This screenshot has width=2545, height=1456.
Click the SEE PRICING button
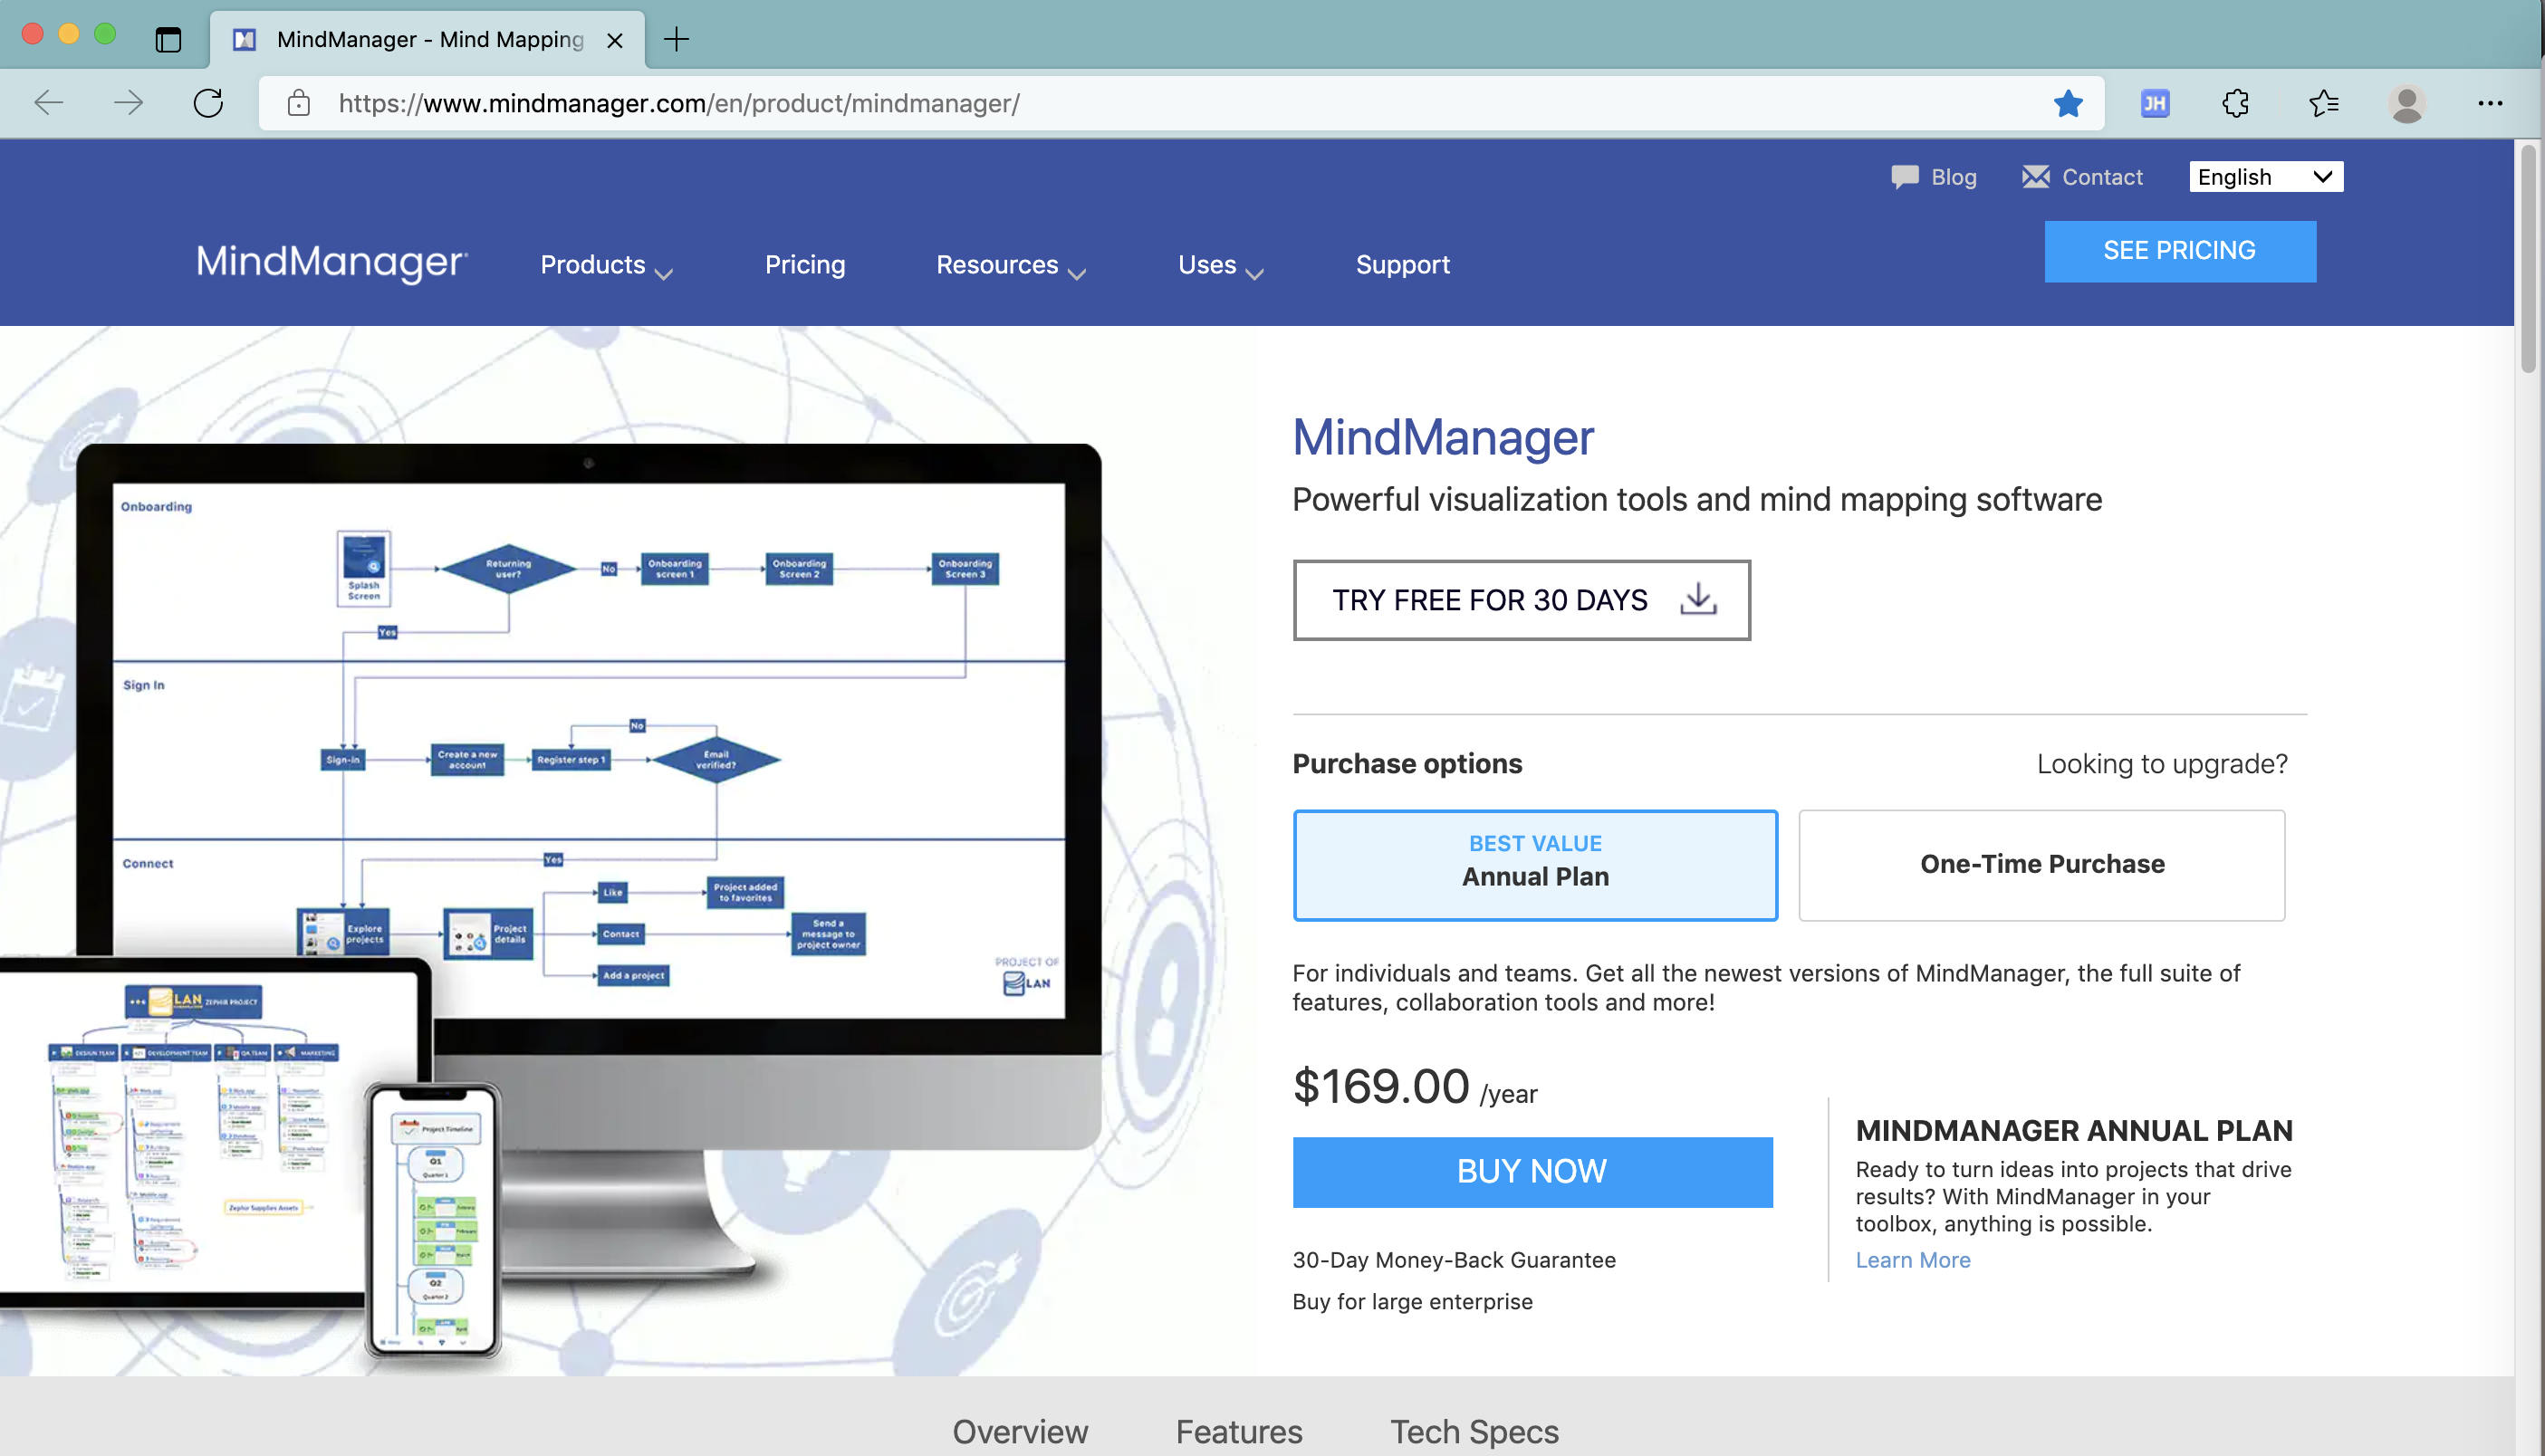coord(2179,251)
